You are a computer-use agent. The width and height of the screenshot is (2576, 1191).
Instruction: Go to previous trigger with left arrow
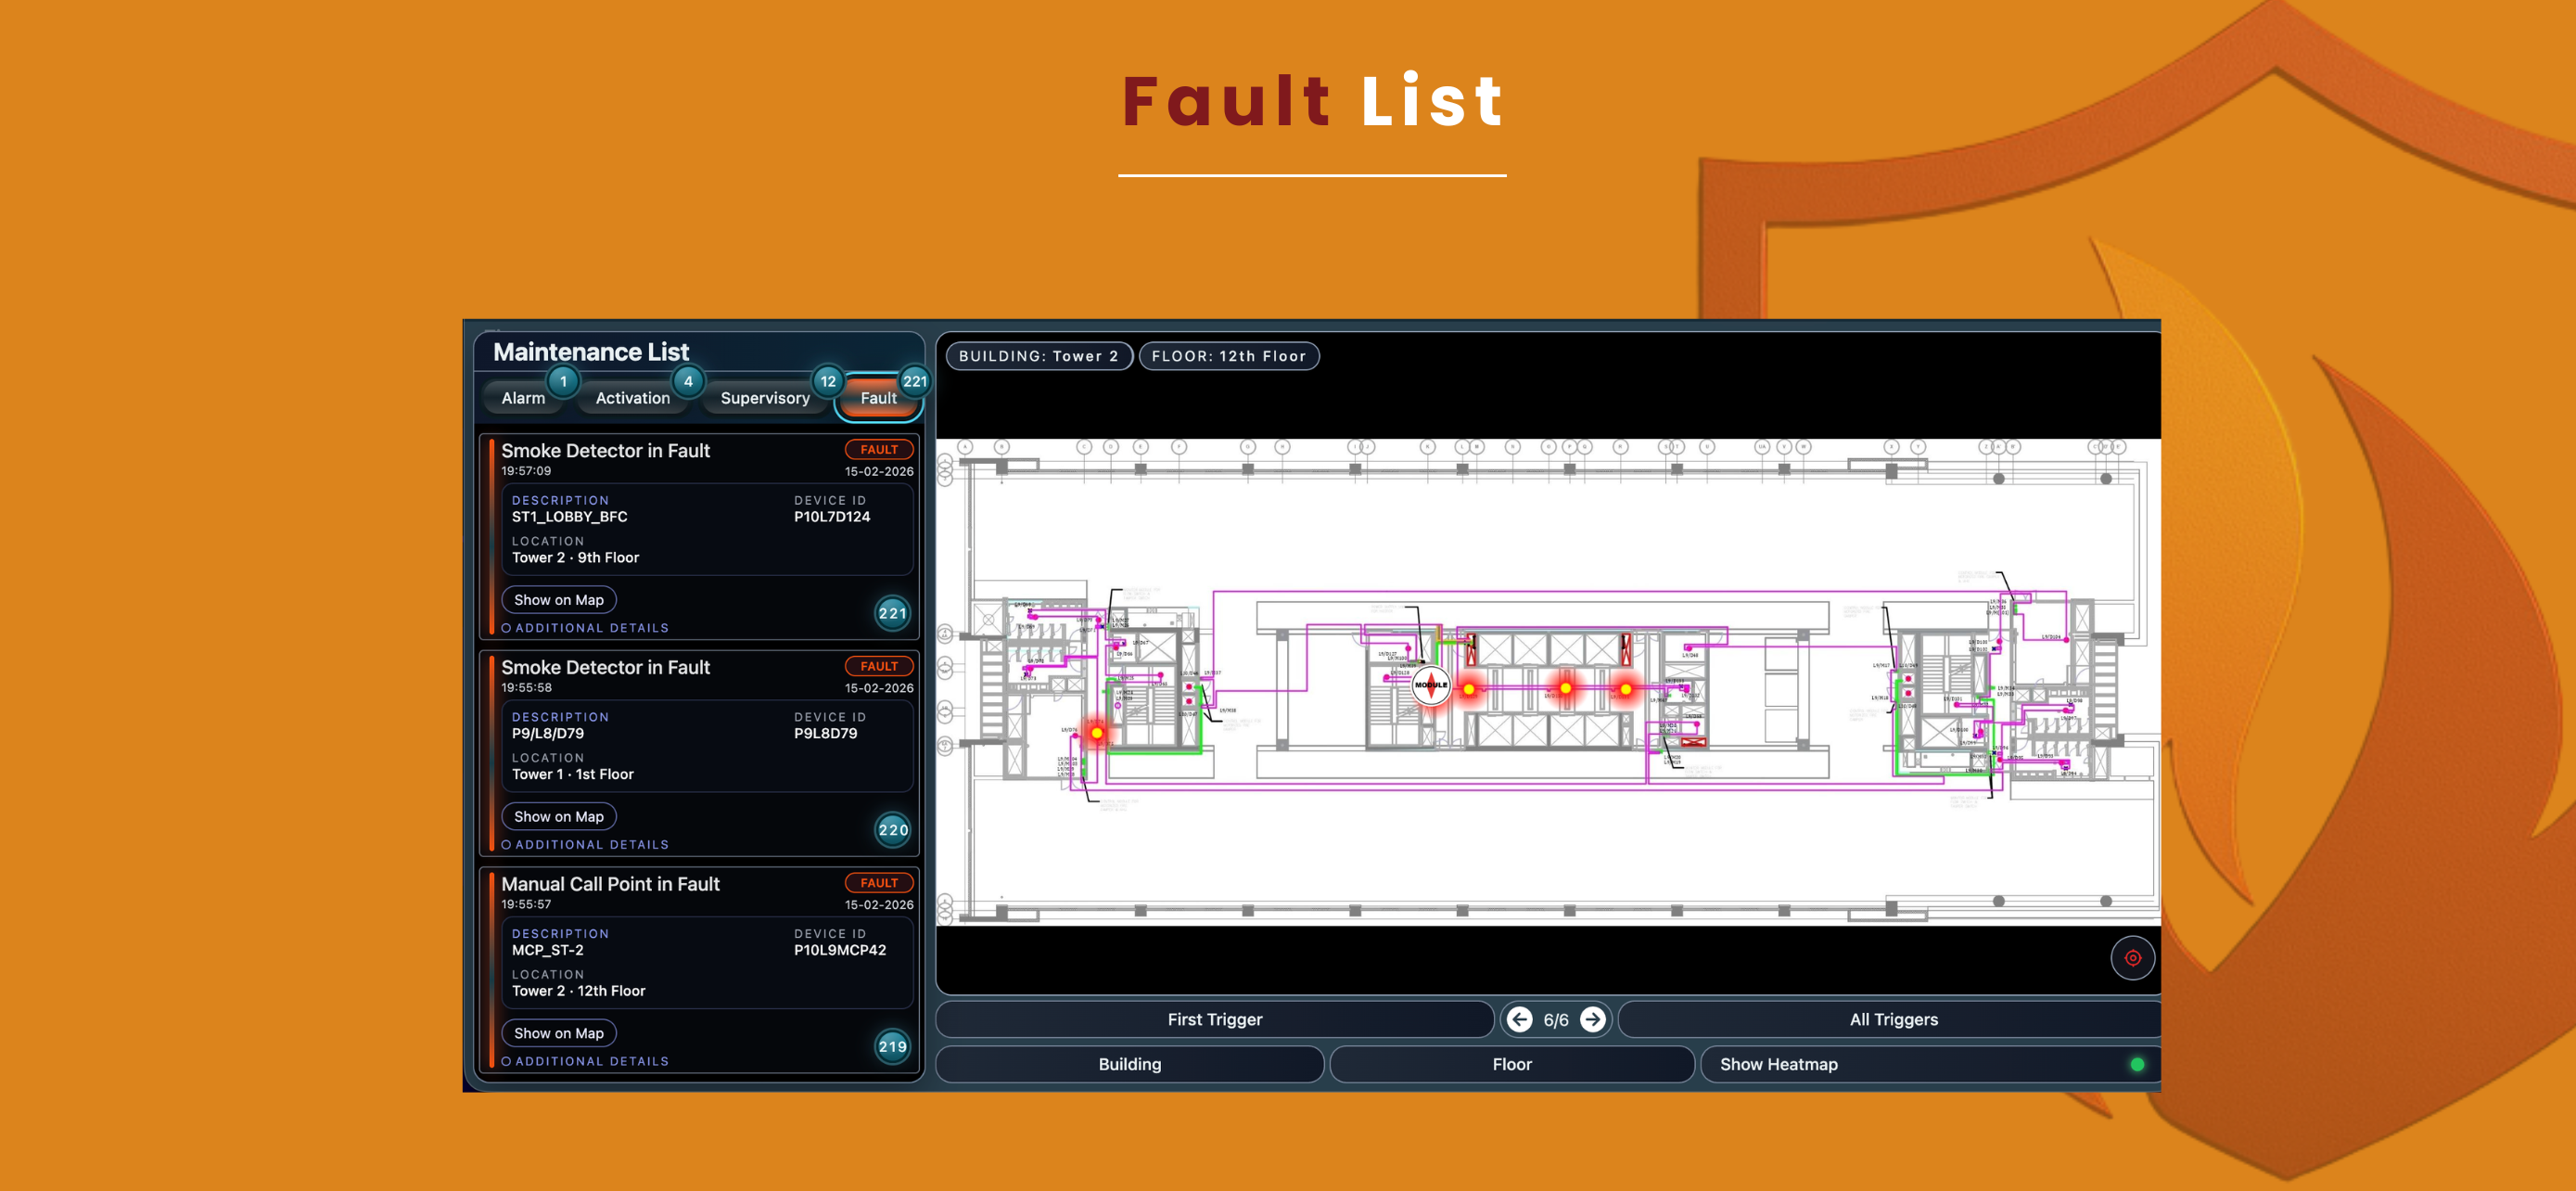pyautogui.click(x=1519, y=1019)
